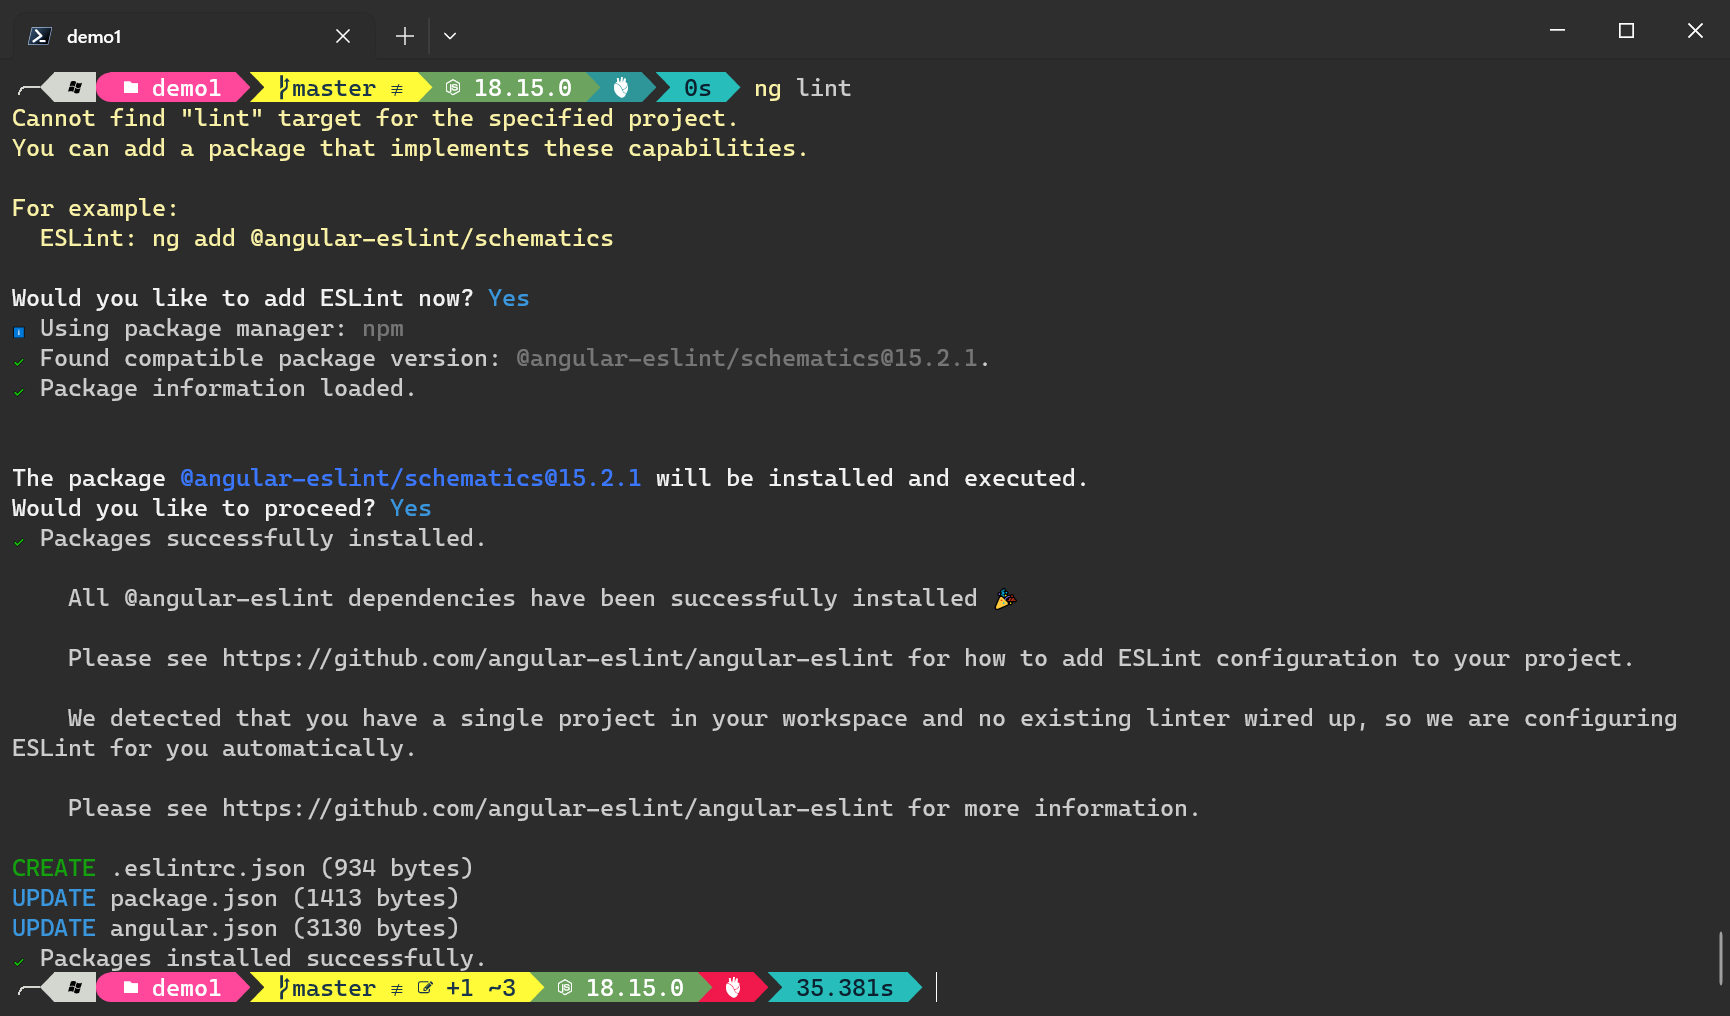
Task: Click 'master' branch name in bottom prompt
Action: point(334,988)
